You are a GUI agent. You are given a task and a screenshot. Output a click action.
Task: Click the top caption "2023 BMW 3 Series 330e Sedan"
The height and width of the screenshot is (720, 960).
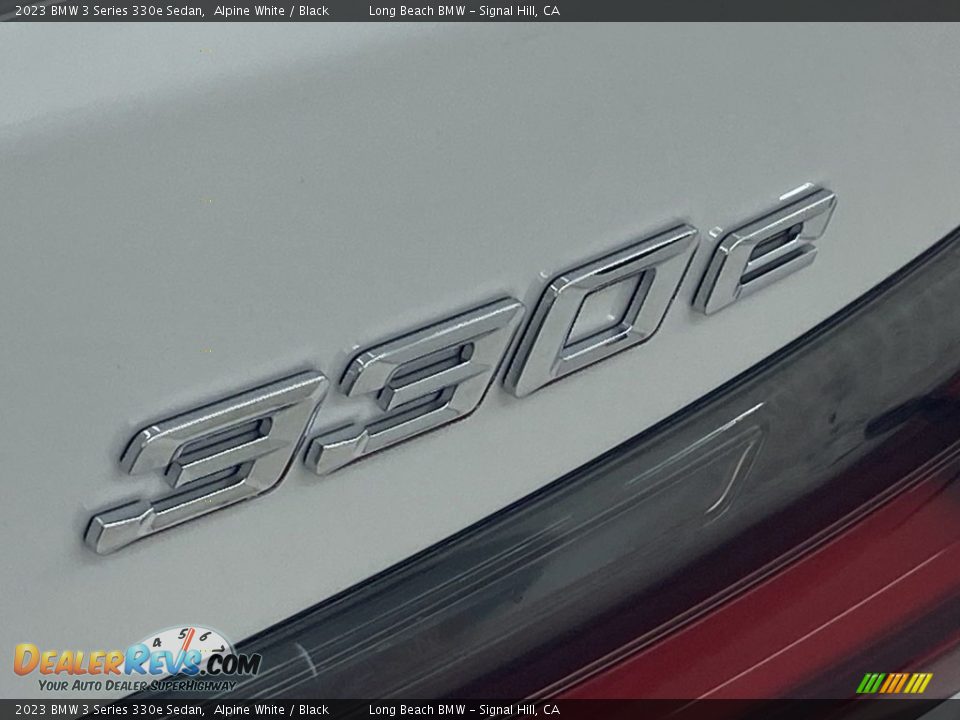[x=109, y=11]
